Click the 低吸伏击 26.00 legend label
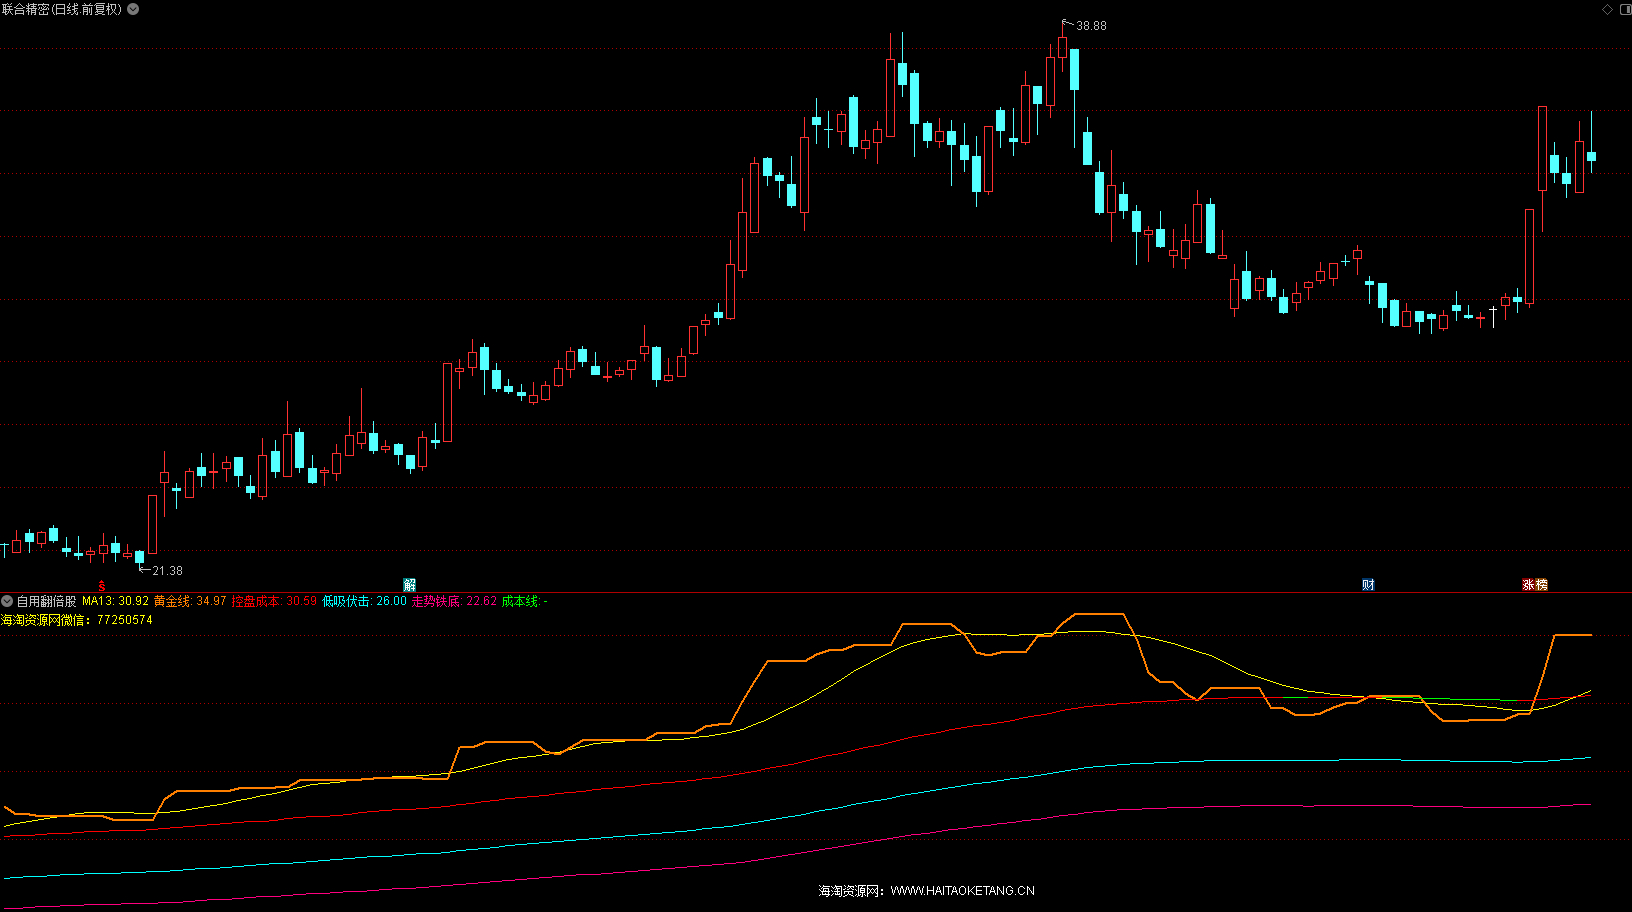Screen dimensions: 1632x912 click(364, 601)
